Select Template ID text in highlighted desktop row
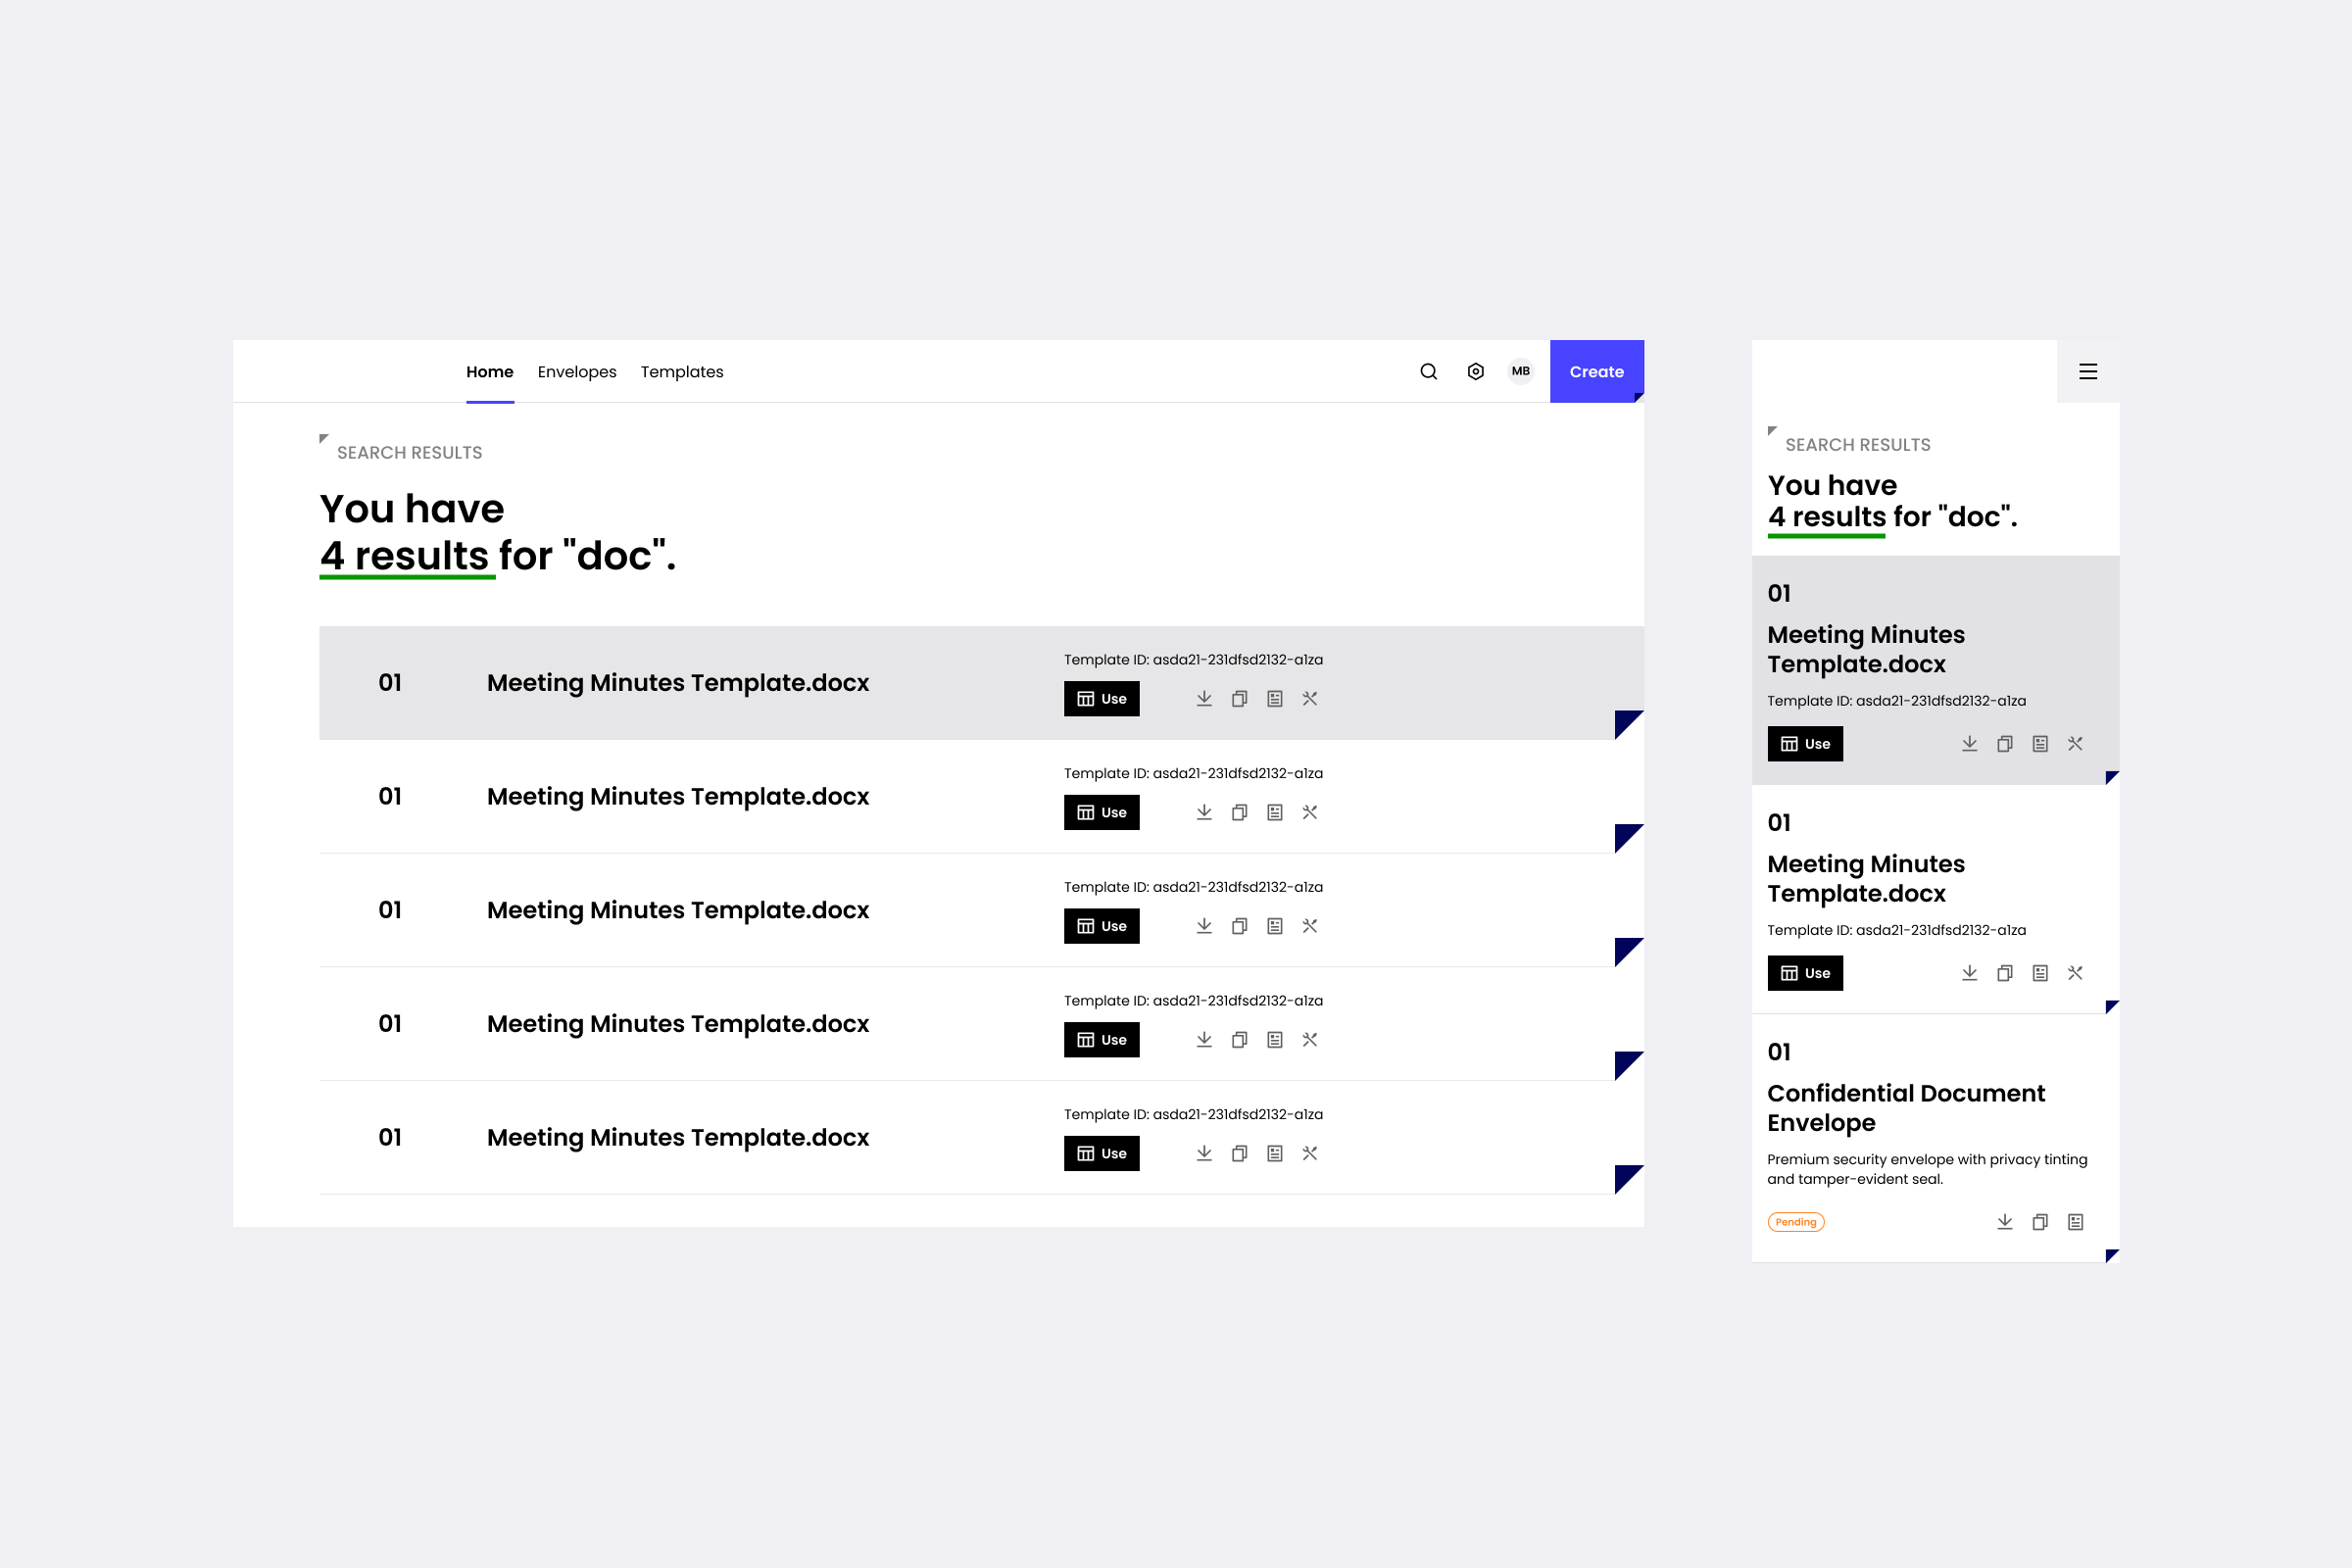 (1193, 660)
